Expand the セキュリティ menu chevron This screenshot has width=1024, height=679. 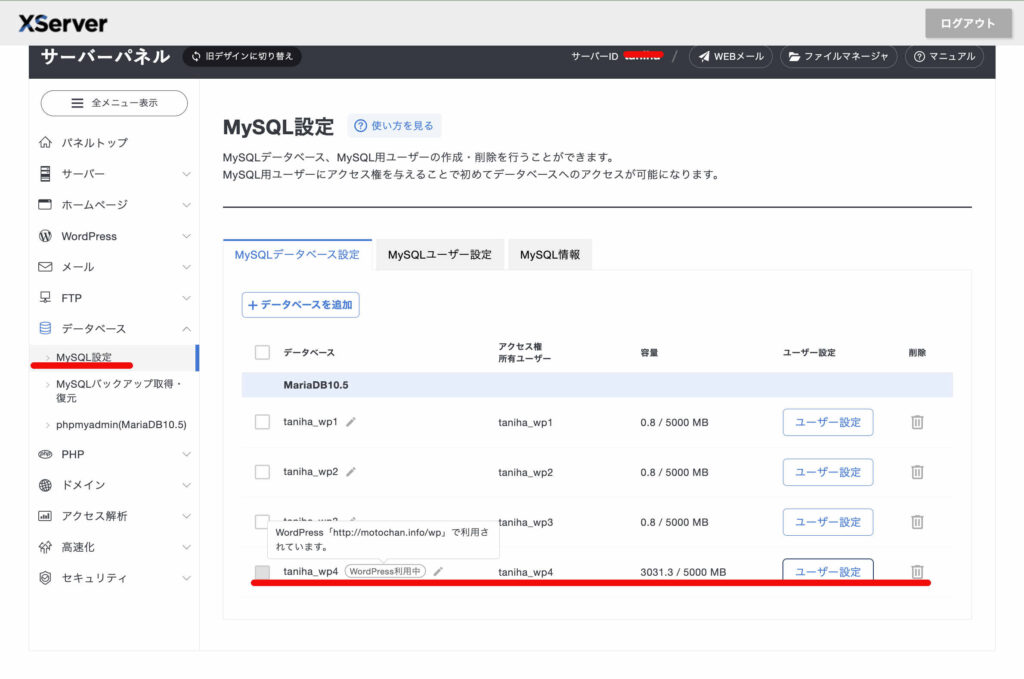coord(187,578)
